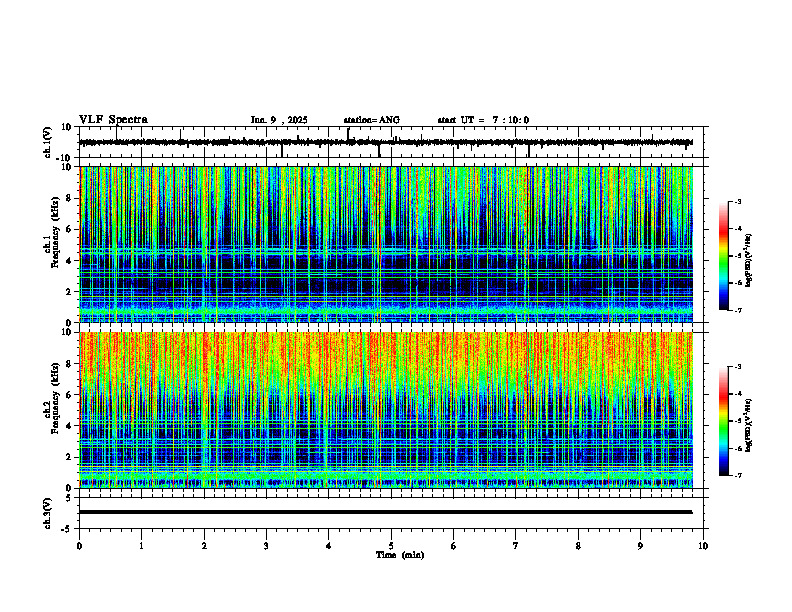Click the ch.1 spectrogram color scale bar
The width and height of the screenshot is (792, 612).
[724, 256]
